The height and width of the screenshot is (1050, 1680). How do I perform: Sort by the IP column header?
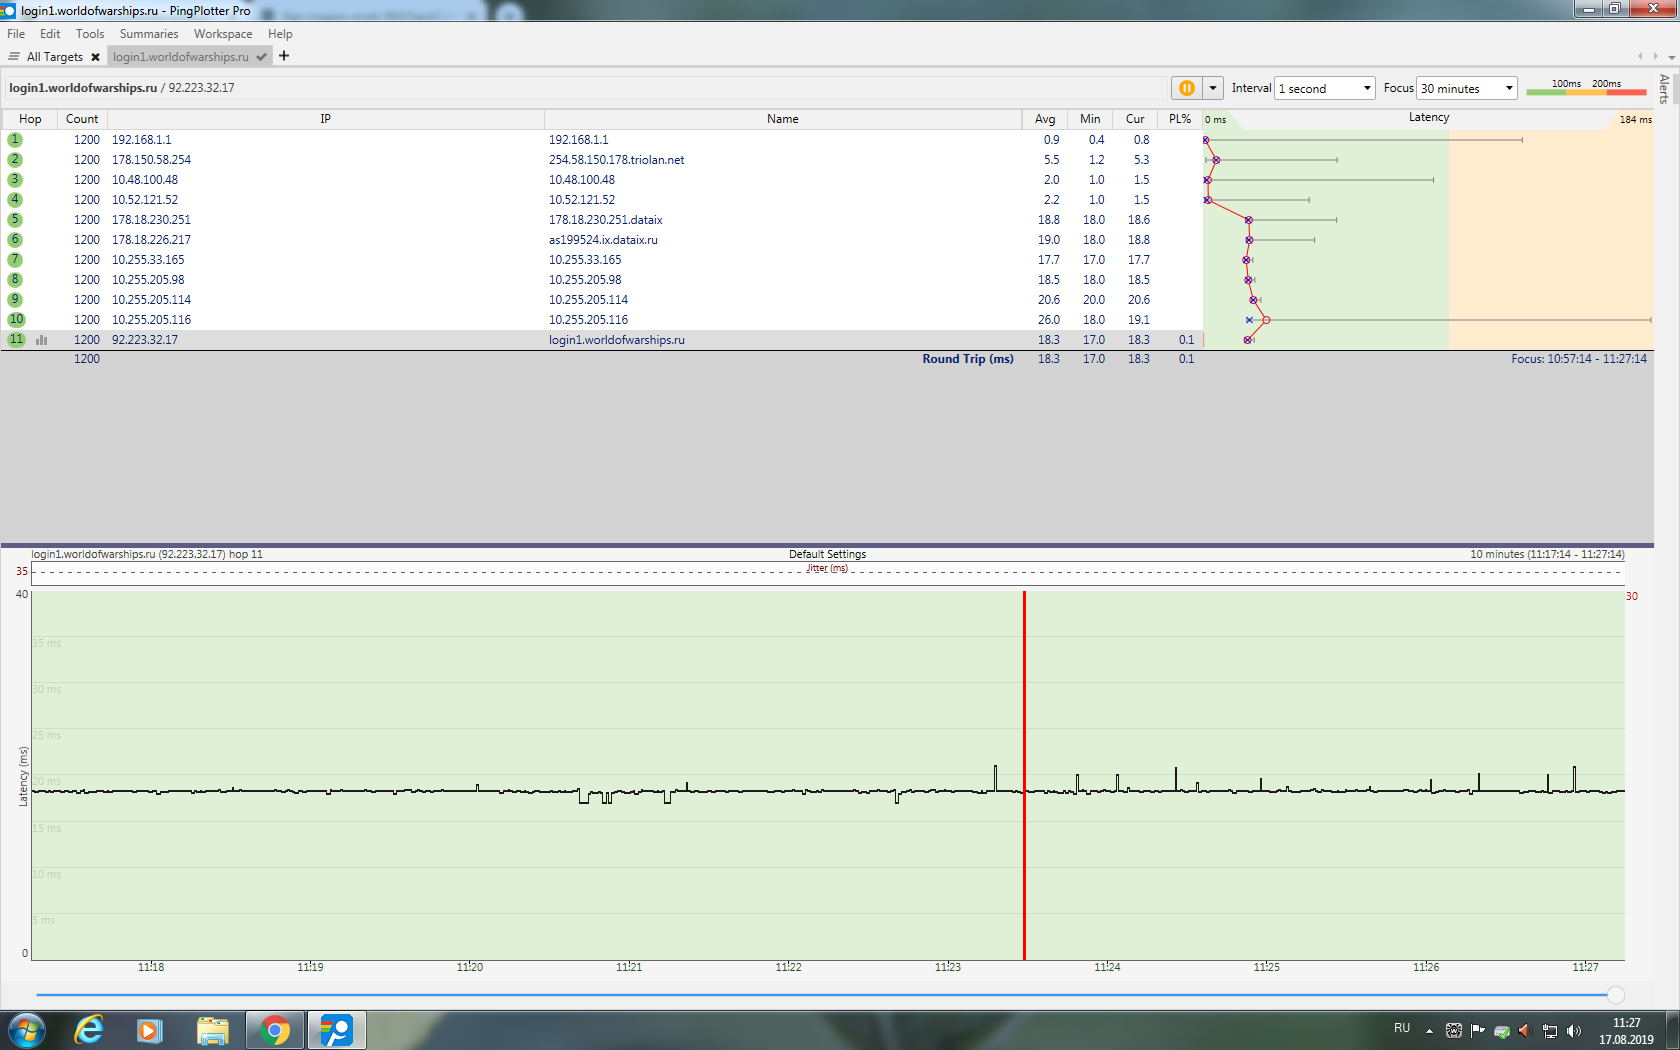click(326, 119)
